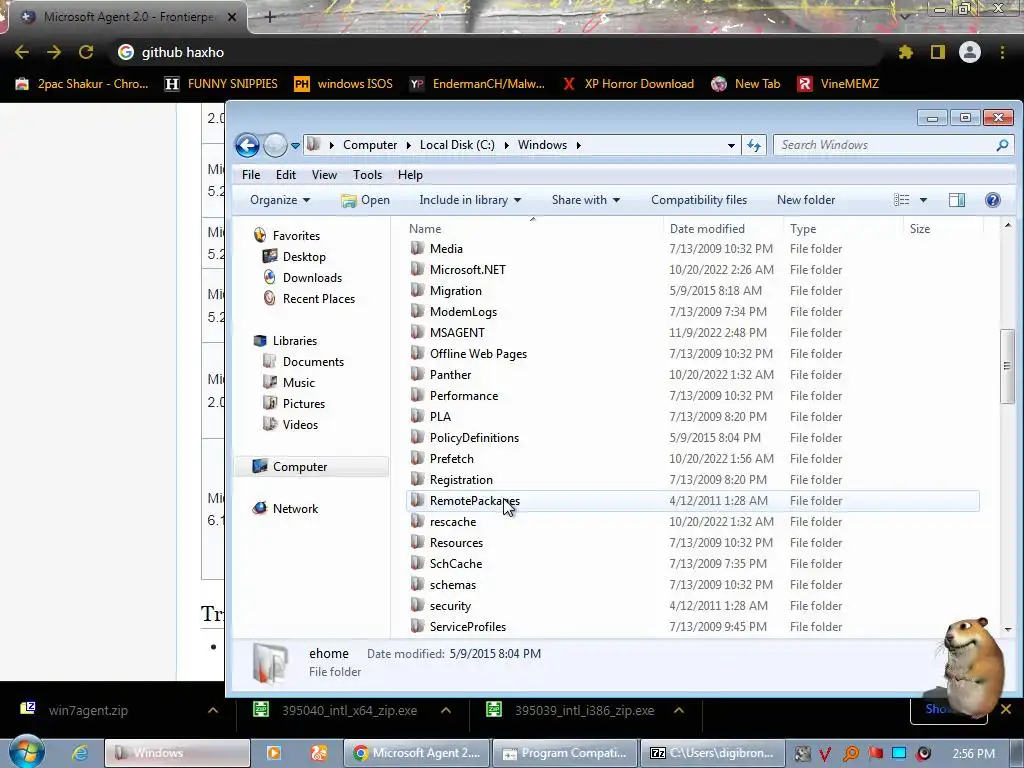Expand the Windows breadcrumb arrow
Viewport: 1024px width, 768px height.
pos(579,145)
